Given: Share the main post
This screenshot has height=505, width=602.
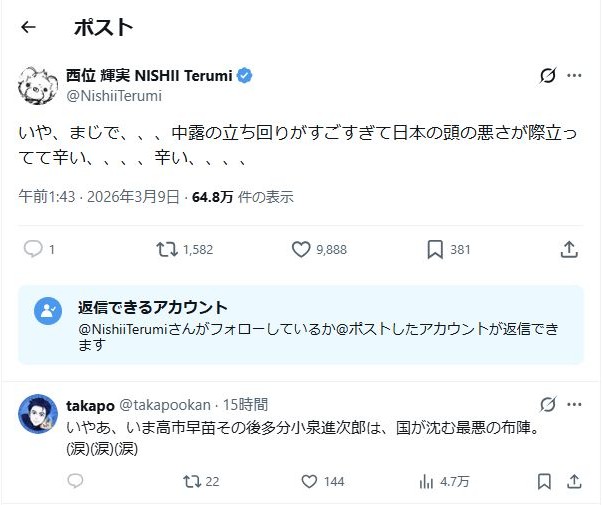Looking at the screenshot, I should point(569,249).
